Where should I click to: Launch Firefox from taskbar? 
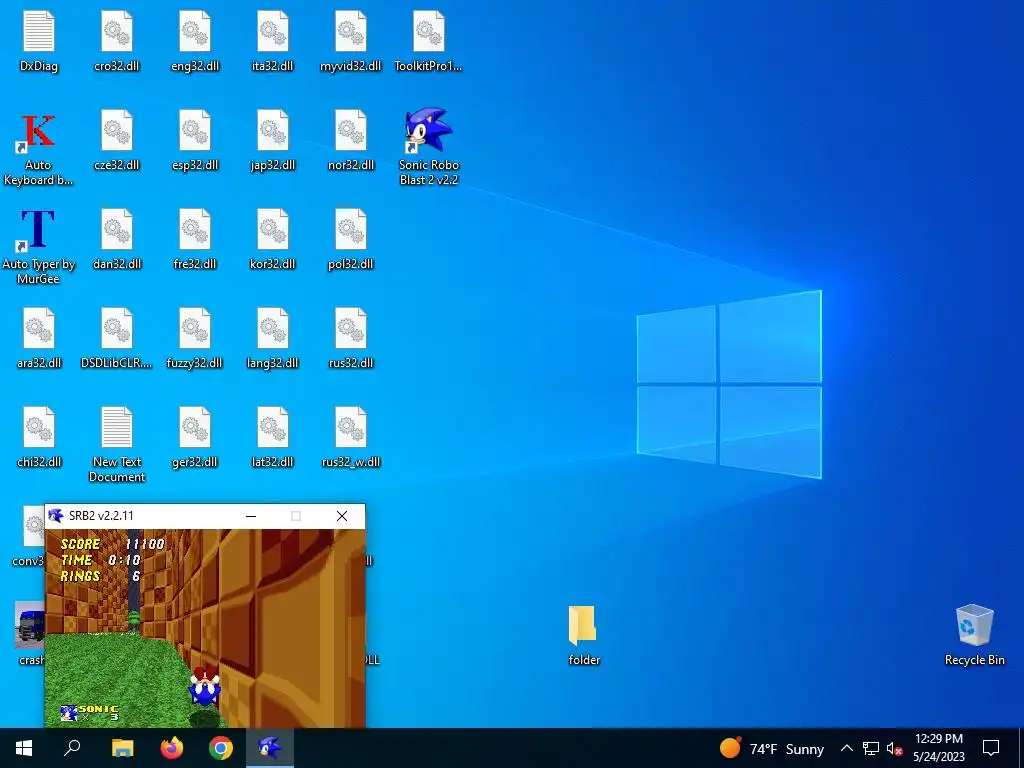pos(172,748)
